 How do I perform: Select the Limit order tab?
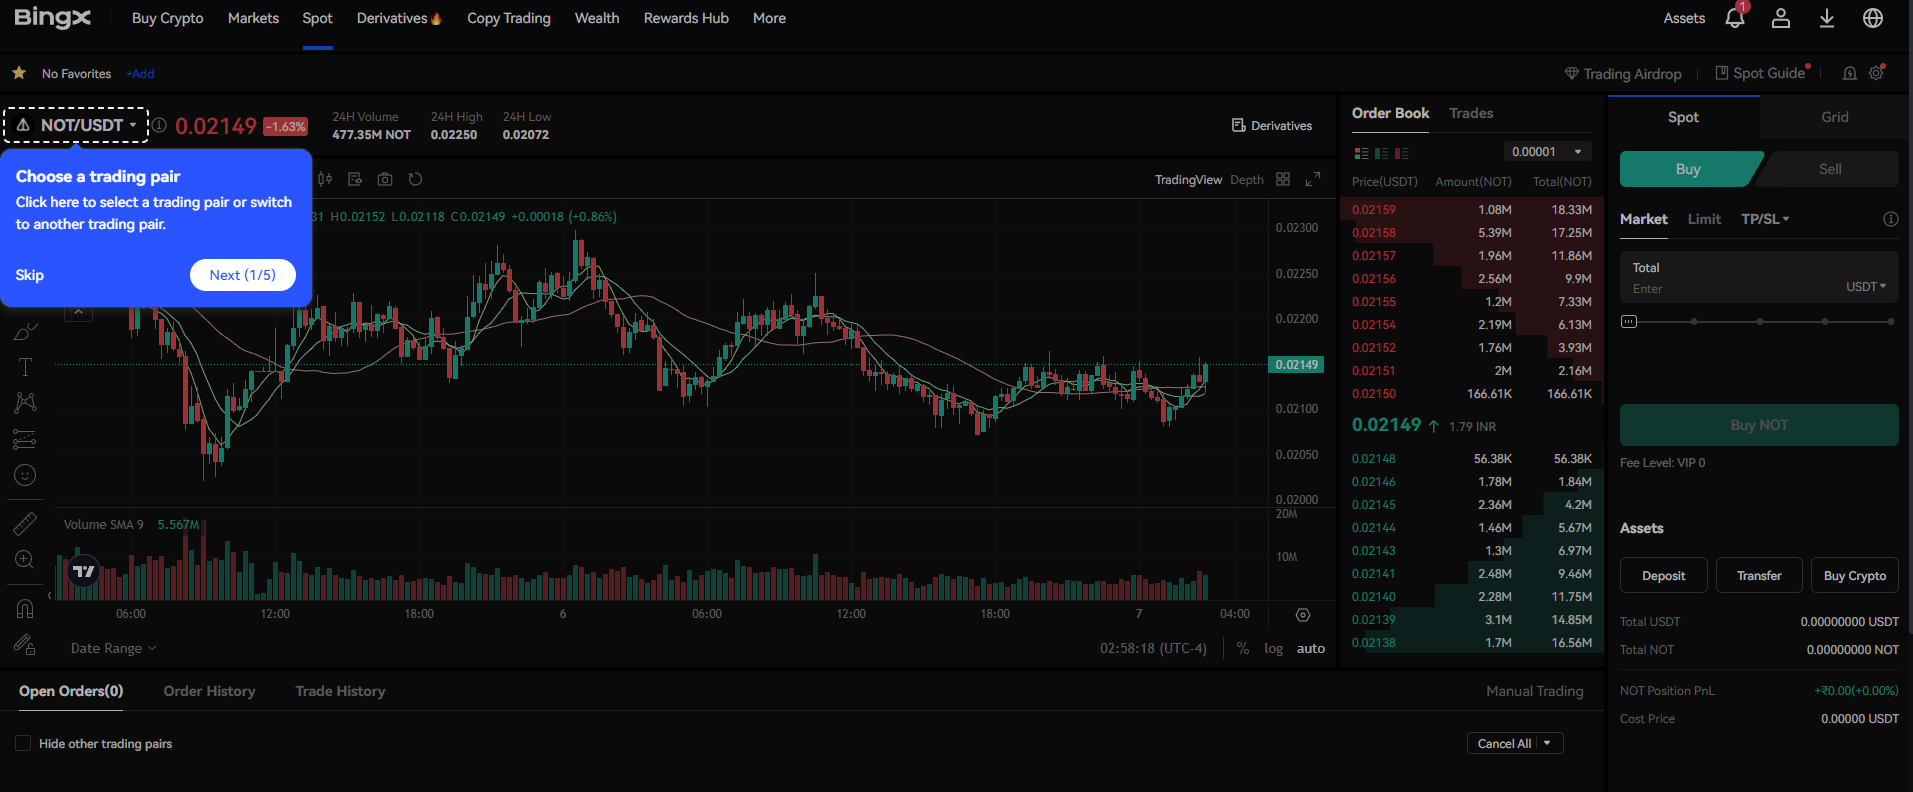pos(1704,219)
